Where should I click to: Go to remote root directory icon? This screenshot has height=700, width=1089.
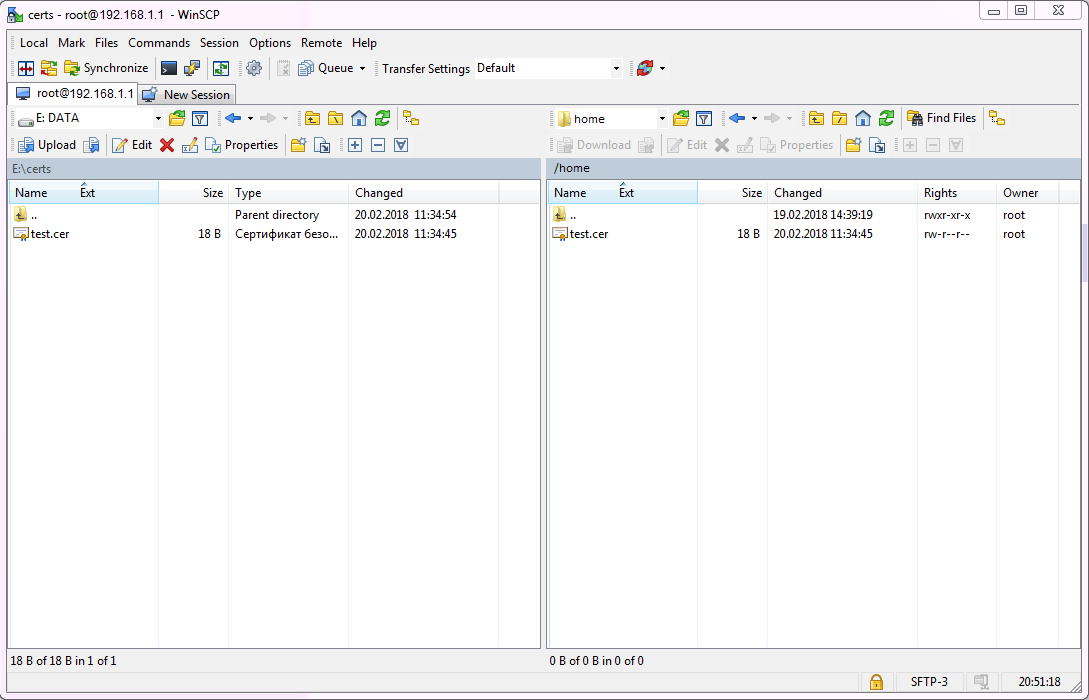point(840,119)
